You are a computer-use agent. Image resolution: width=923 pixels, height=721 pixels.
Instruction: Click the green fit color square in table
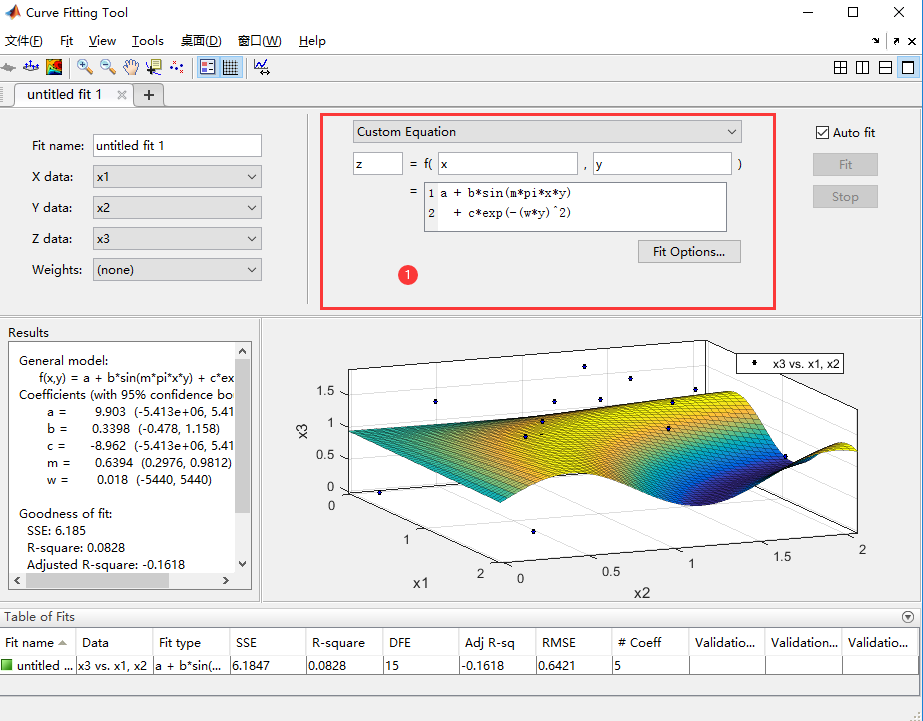tap(7, 665)
